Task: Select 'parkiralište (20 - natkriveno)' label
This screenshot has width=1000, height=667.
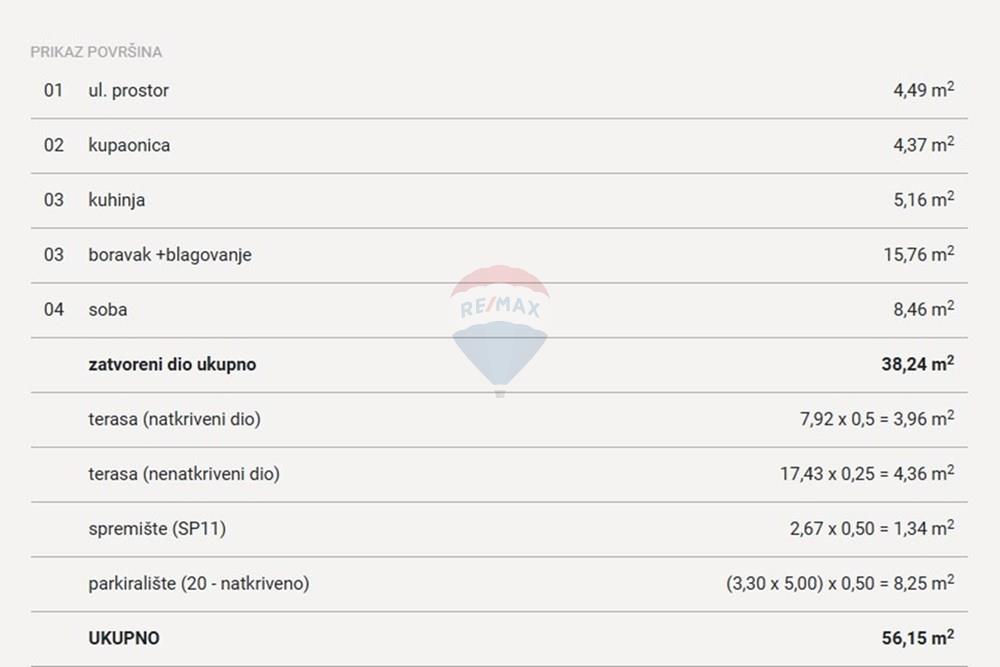Action: click(x=198, y=583)
